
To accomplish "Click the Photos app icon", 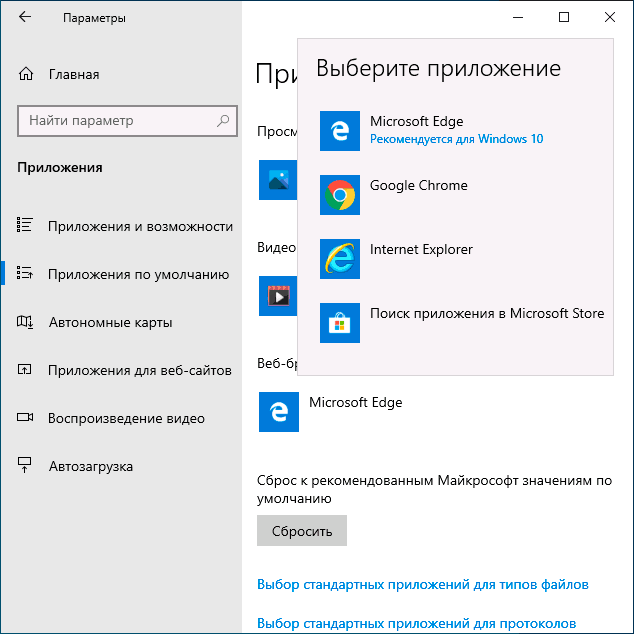I will [x=278, y=180].
